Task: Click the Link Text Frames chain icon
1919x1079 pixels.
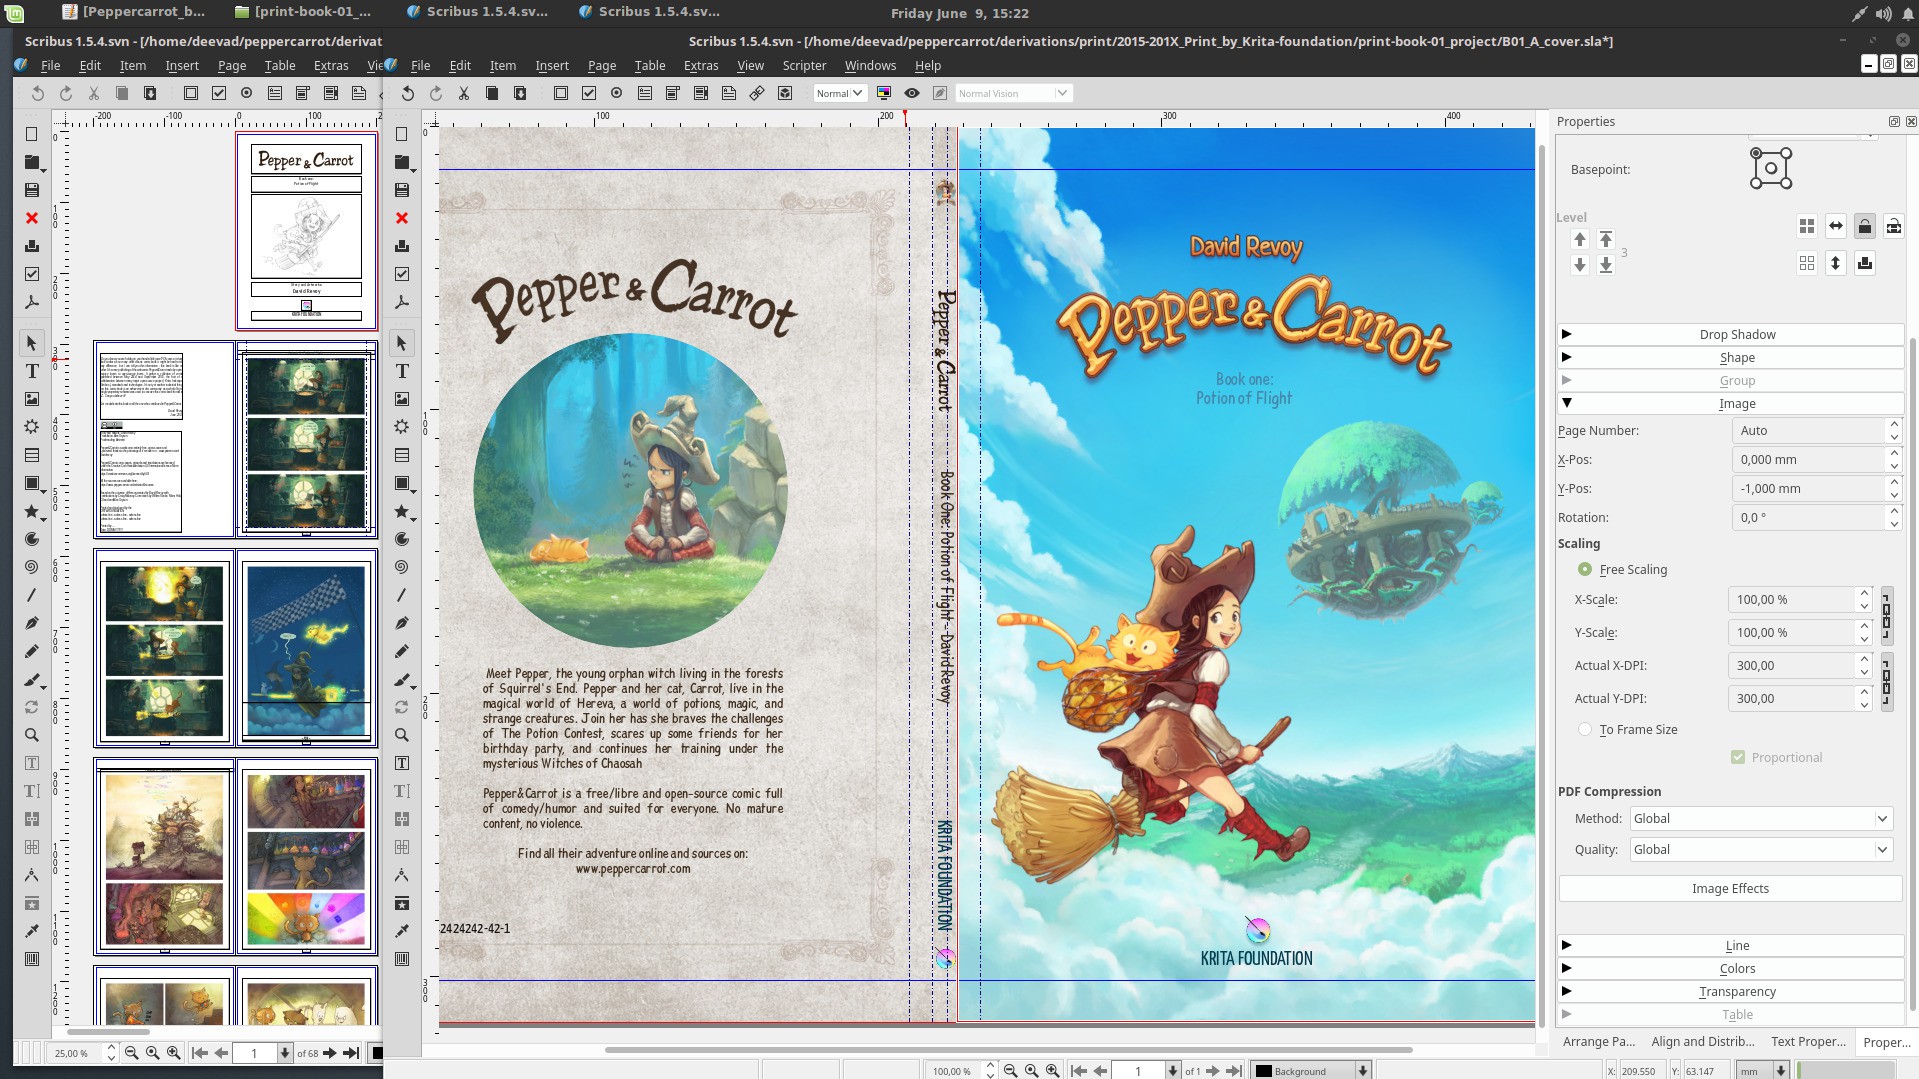Action: [x=757, y=93]
